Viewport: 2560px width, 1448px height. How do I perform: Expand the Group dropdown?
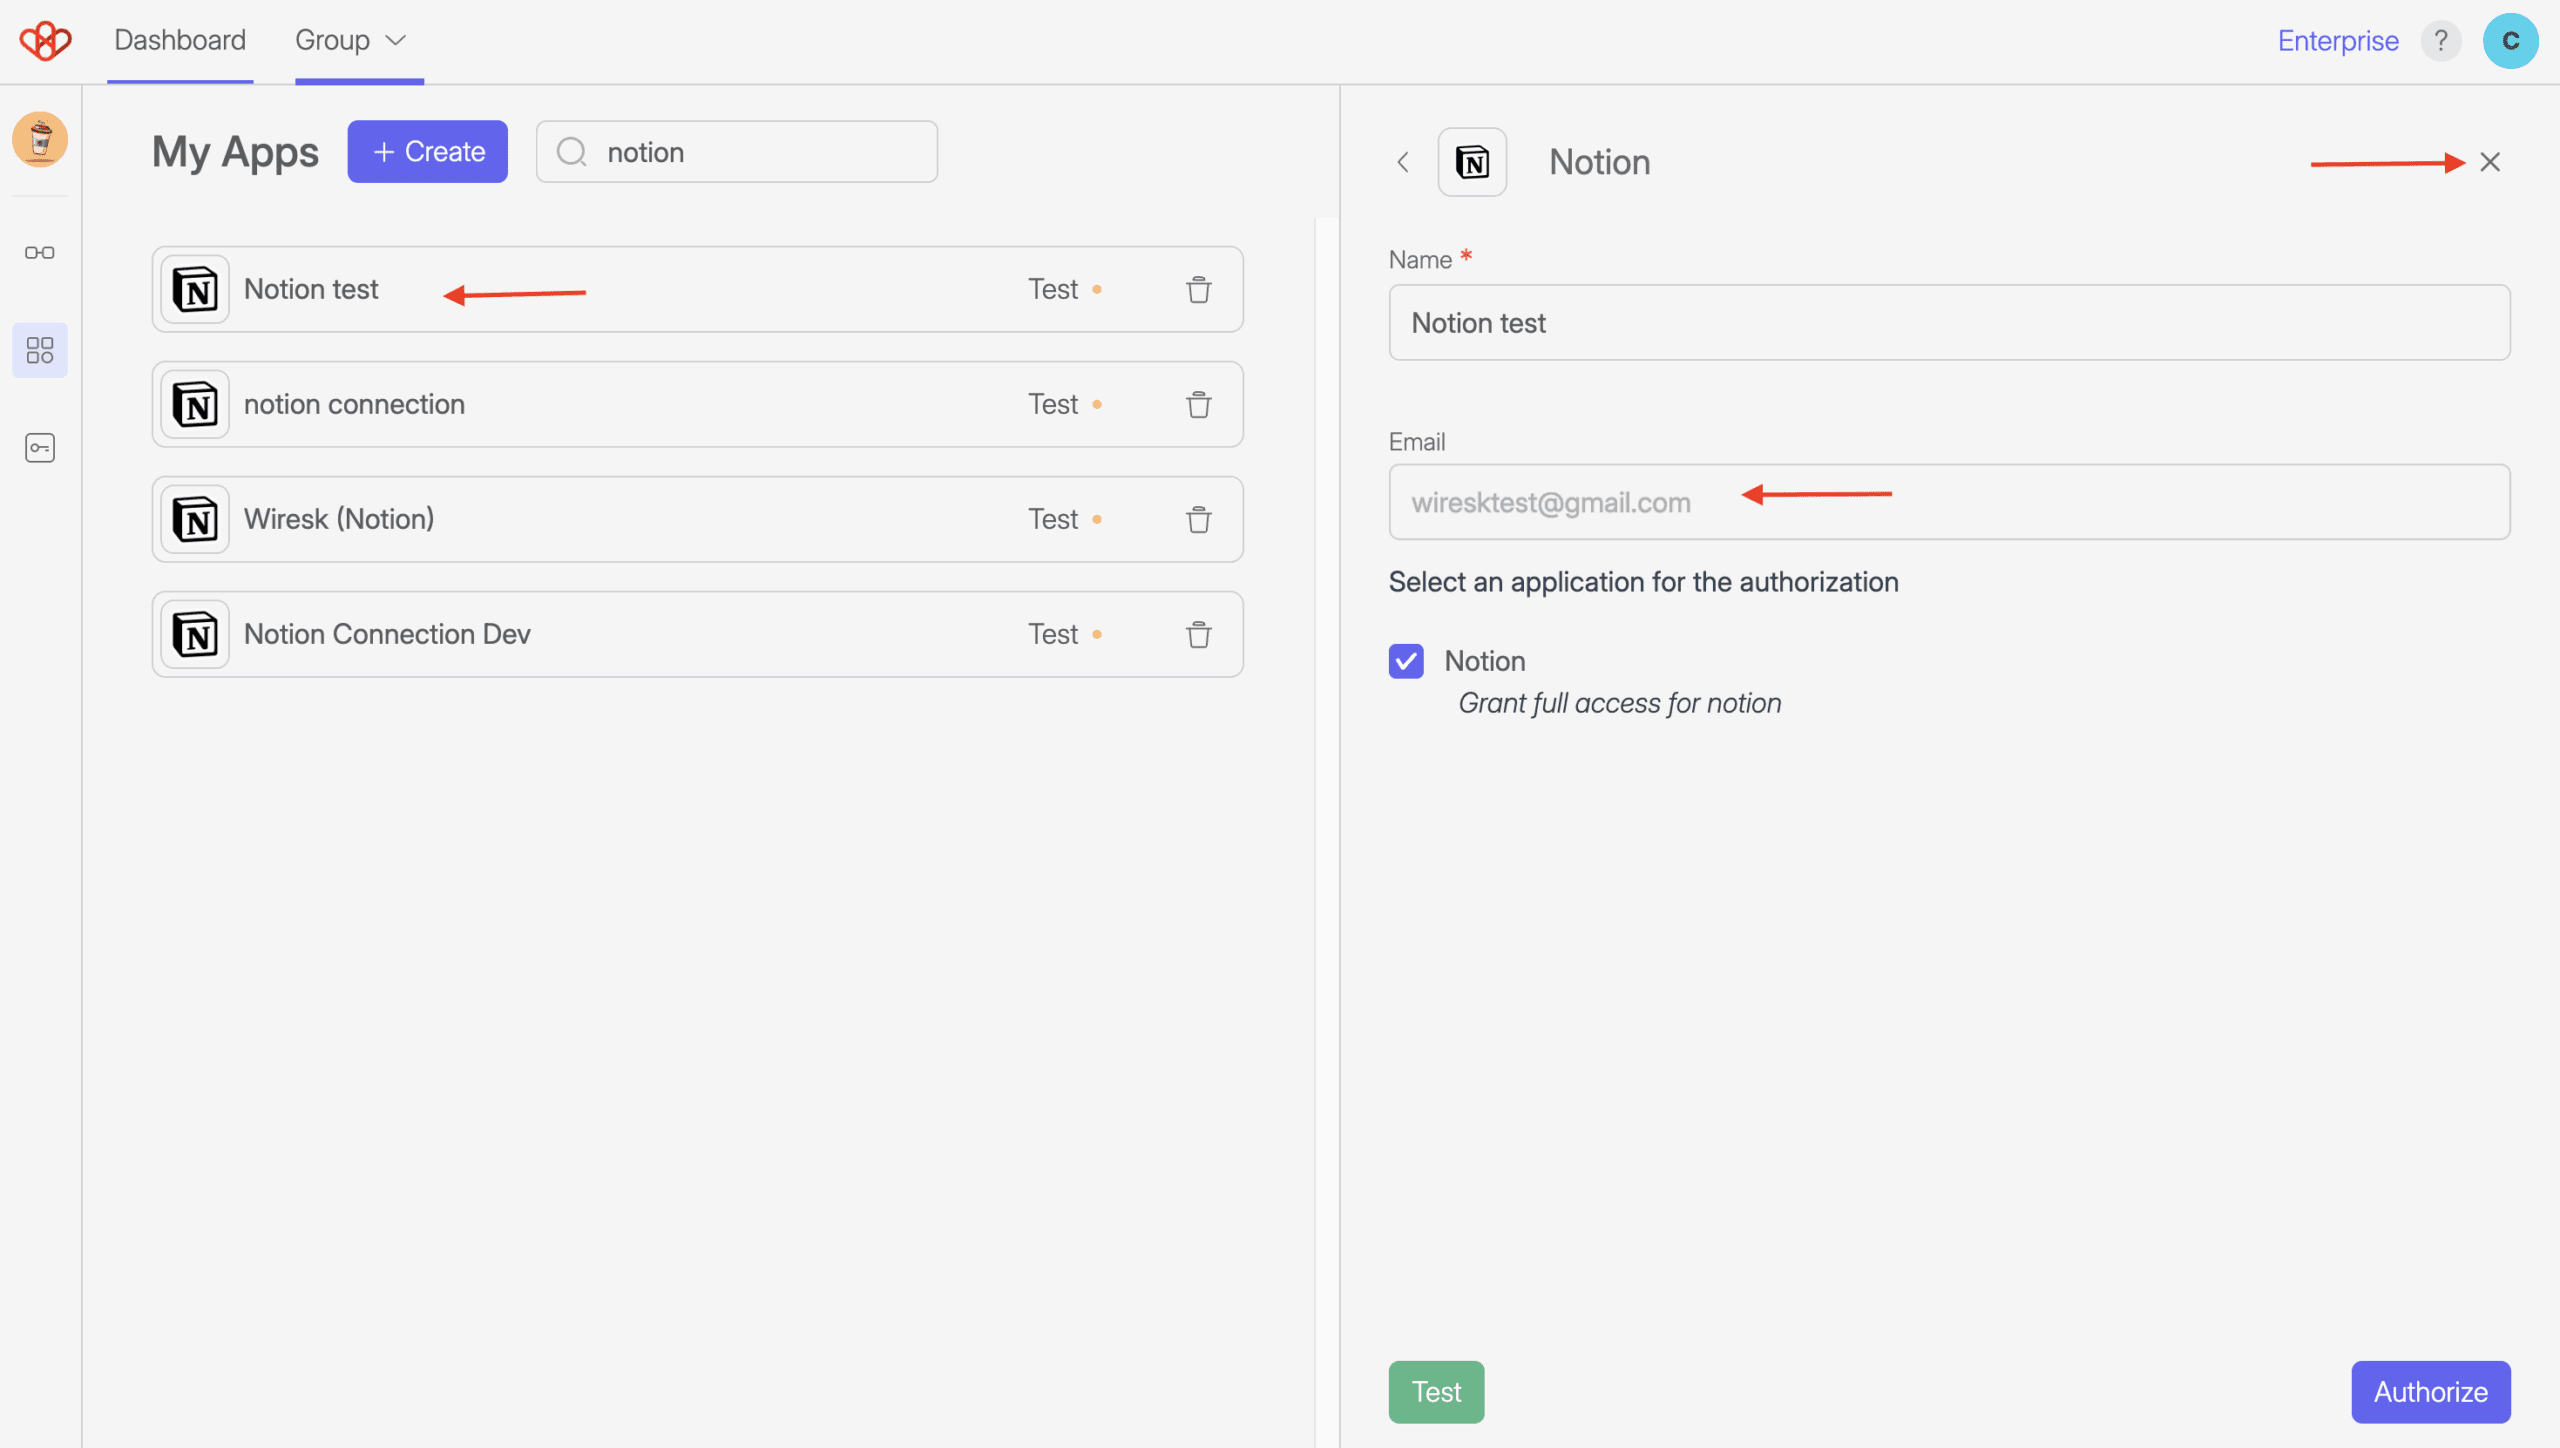[351, 40]
